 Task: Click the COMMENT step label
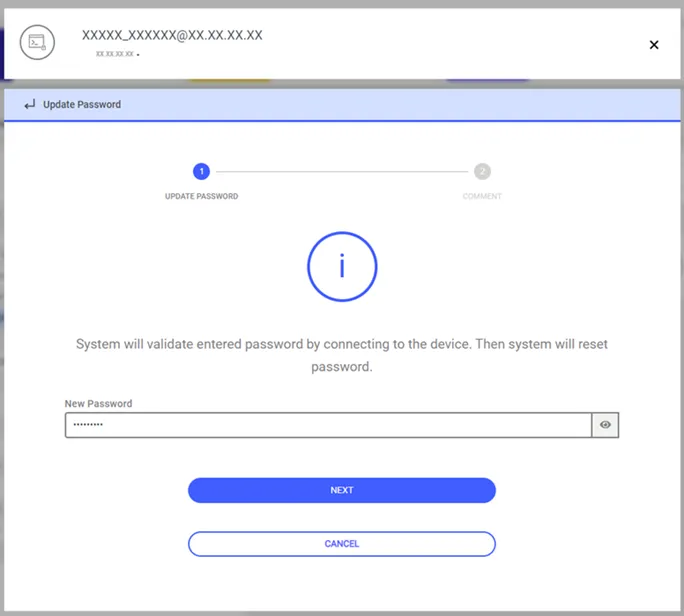[x=482, y=196]
